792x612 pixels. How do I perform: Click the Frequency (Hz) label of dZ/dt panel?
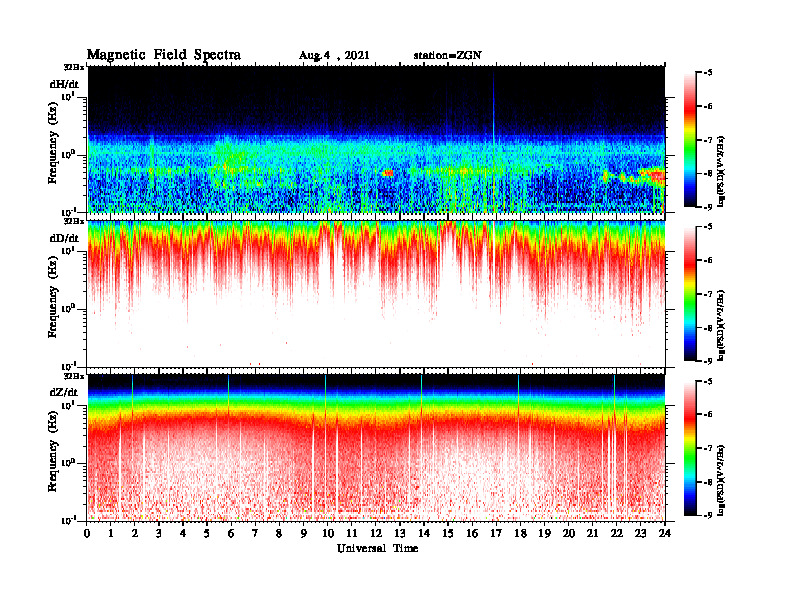53,451
